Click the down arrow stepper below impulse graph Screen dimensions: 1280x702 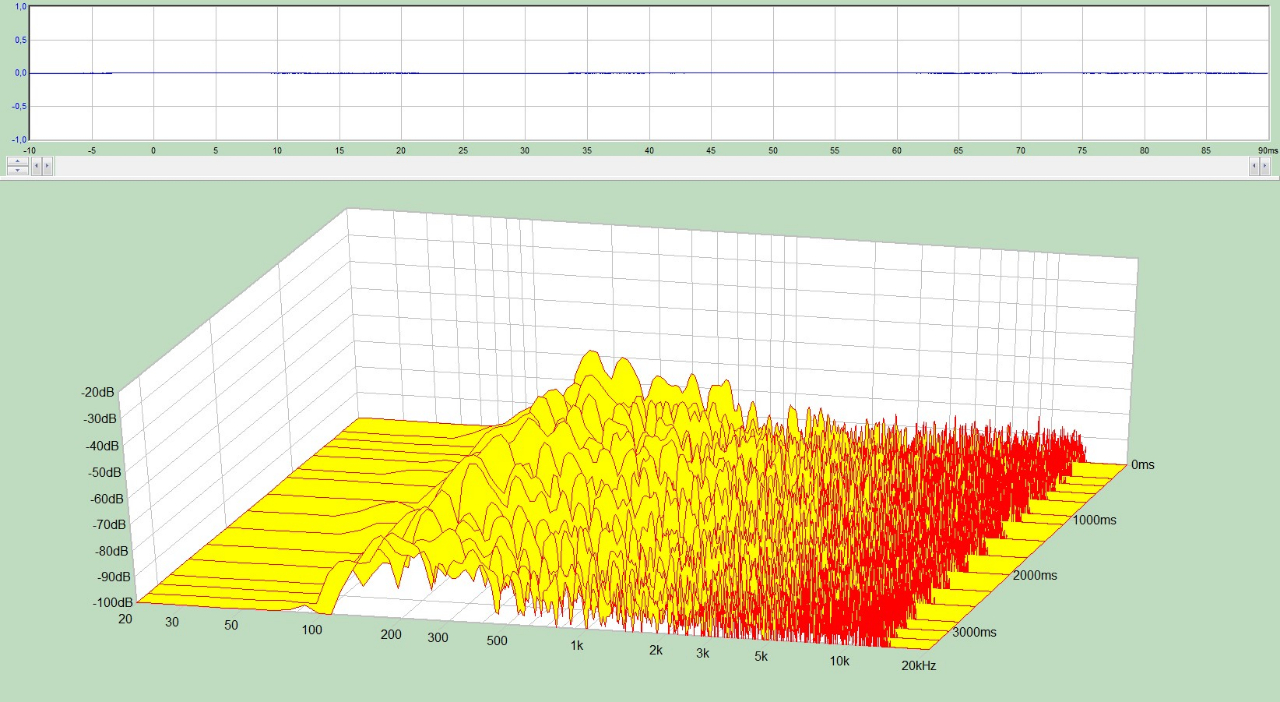[x=18, y=171]
